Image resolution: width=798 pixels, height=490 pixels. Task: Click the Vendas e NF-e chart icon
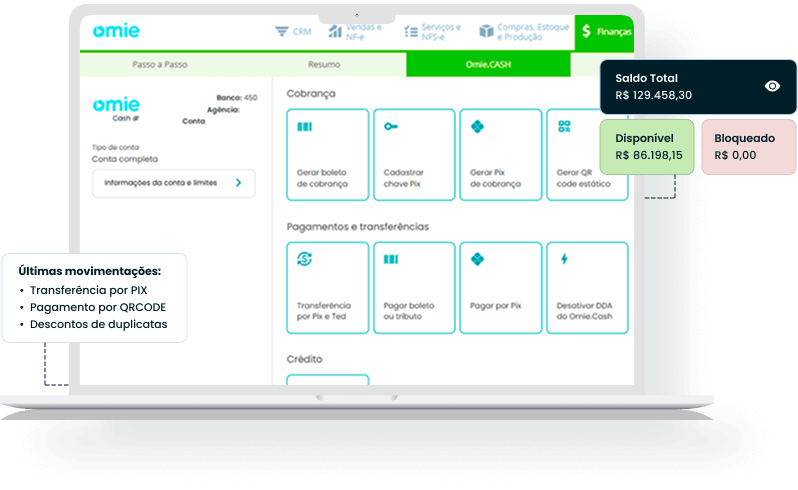(335, 32)
